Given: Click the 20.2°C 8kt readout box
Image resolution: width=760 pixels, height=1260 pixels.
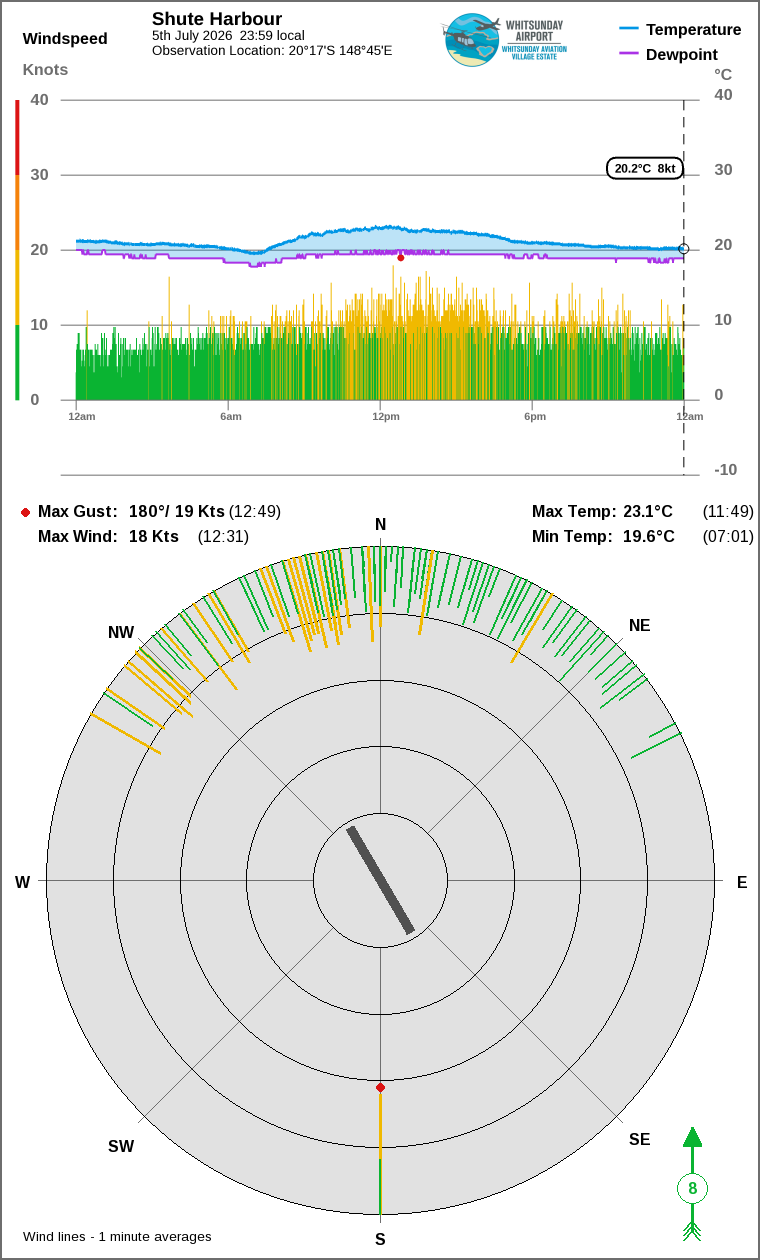Looking at the screenshot, I should point(645,168).
